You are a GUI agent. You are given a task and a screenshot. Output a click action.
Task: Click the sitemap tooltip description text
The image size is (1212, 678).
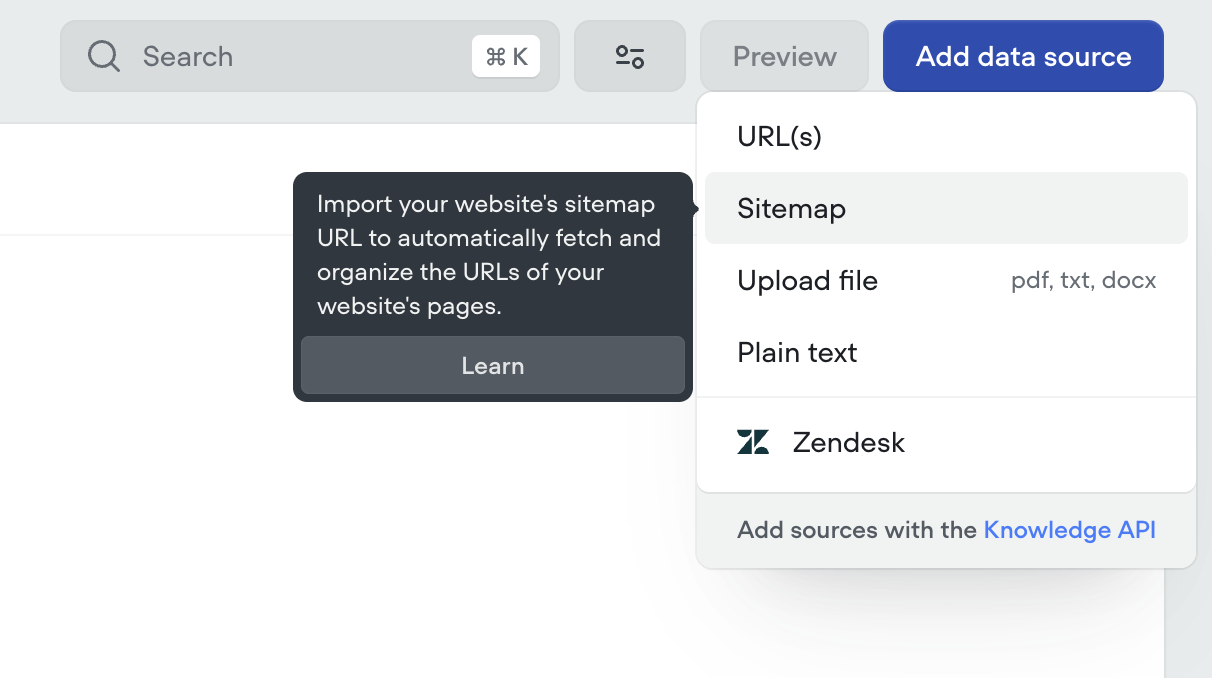[488, 255]
